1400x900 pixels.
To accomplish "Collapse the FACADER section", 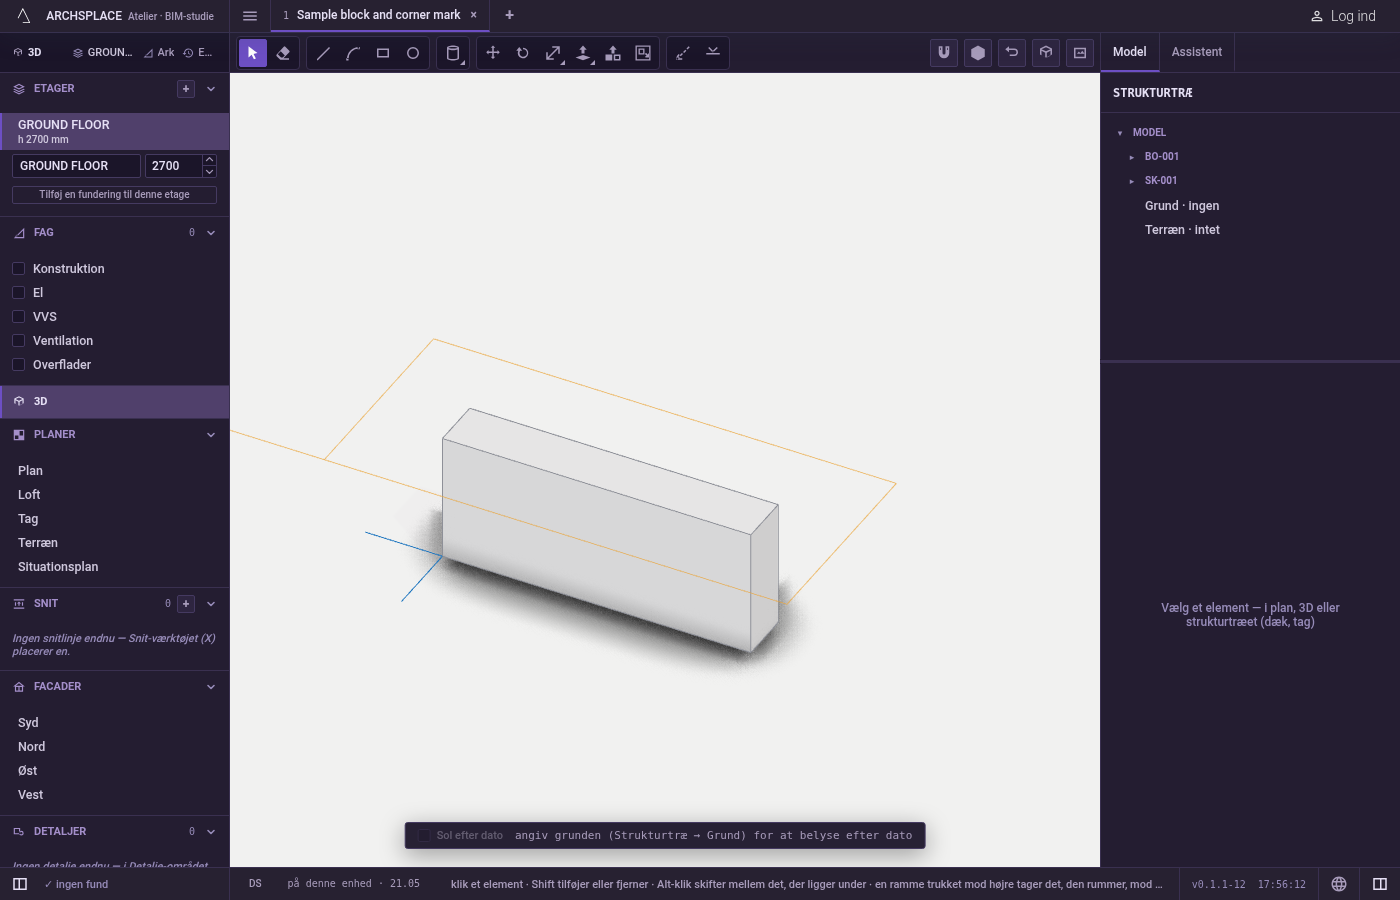I will pos(211,687).
